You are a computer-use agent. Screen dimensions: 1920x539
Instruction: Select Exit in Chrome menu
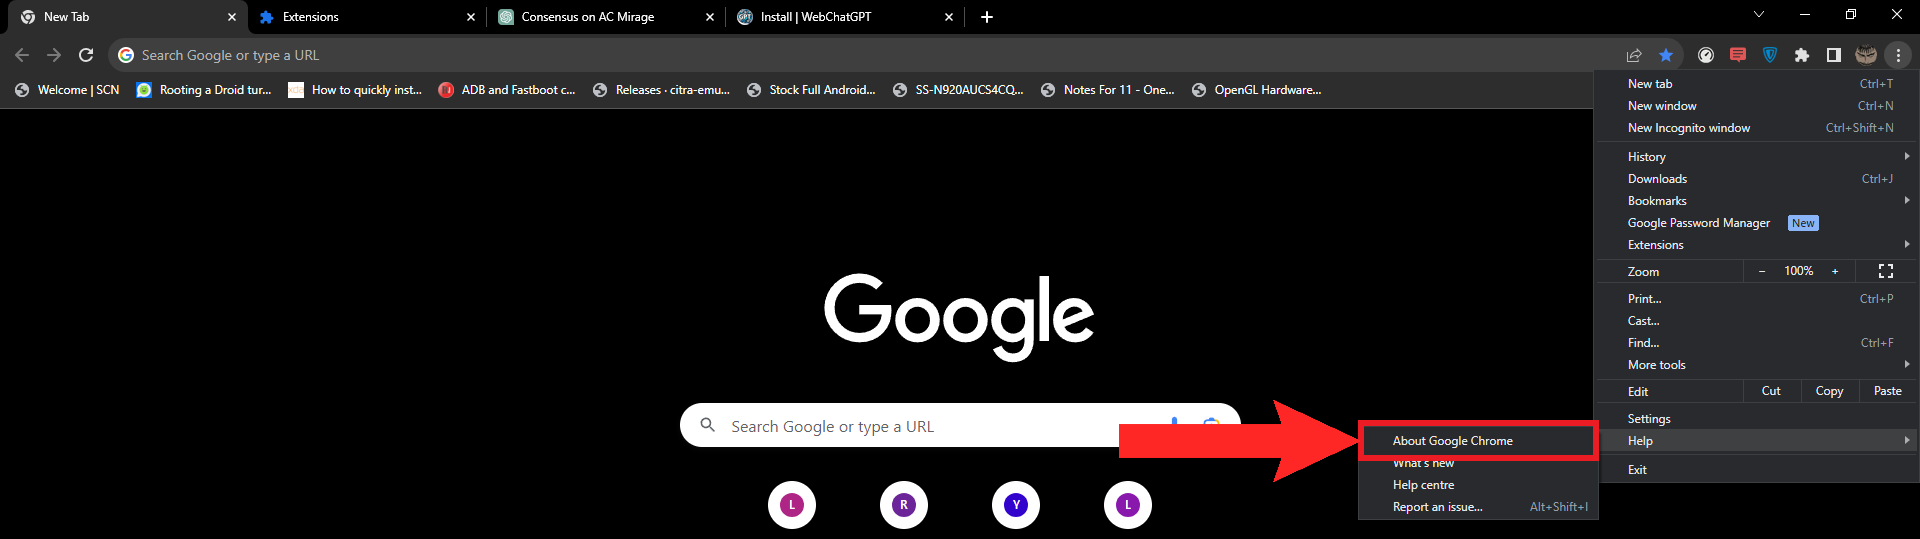click(1756, 470)
